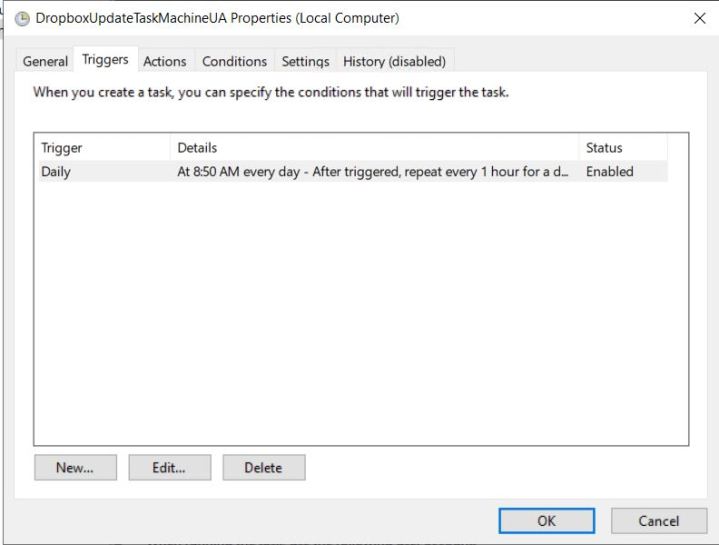Confirm changes with the OK button

tap(546, 520)
